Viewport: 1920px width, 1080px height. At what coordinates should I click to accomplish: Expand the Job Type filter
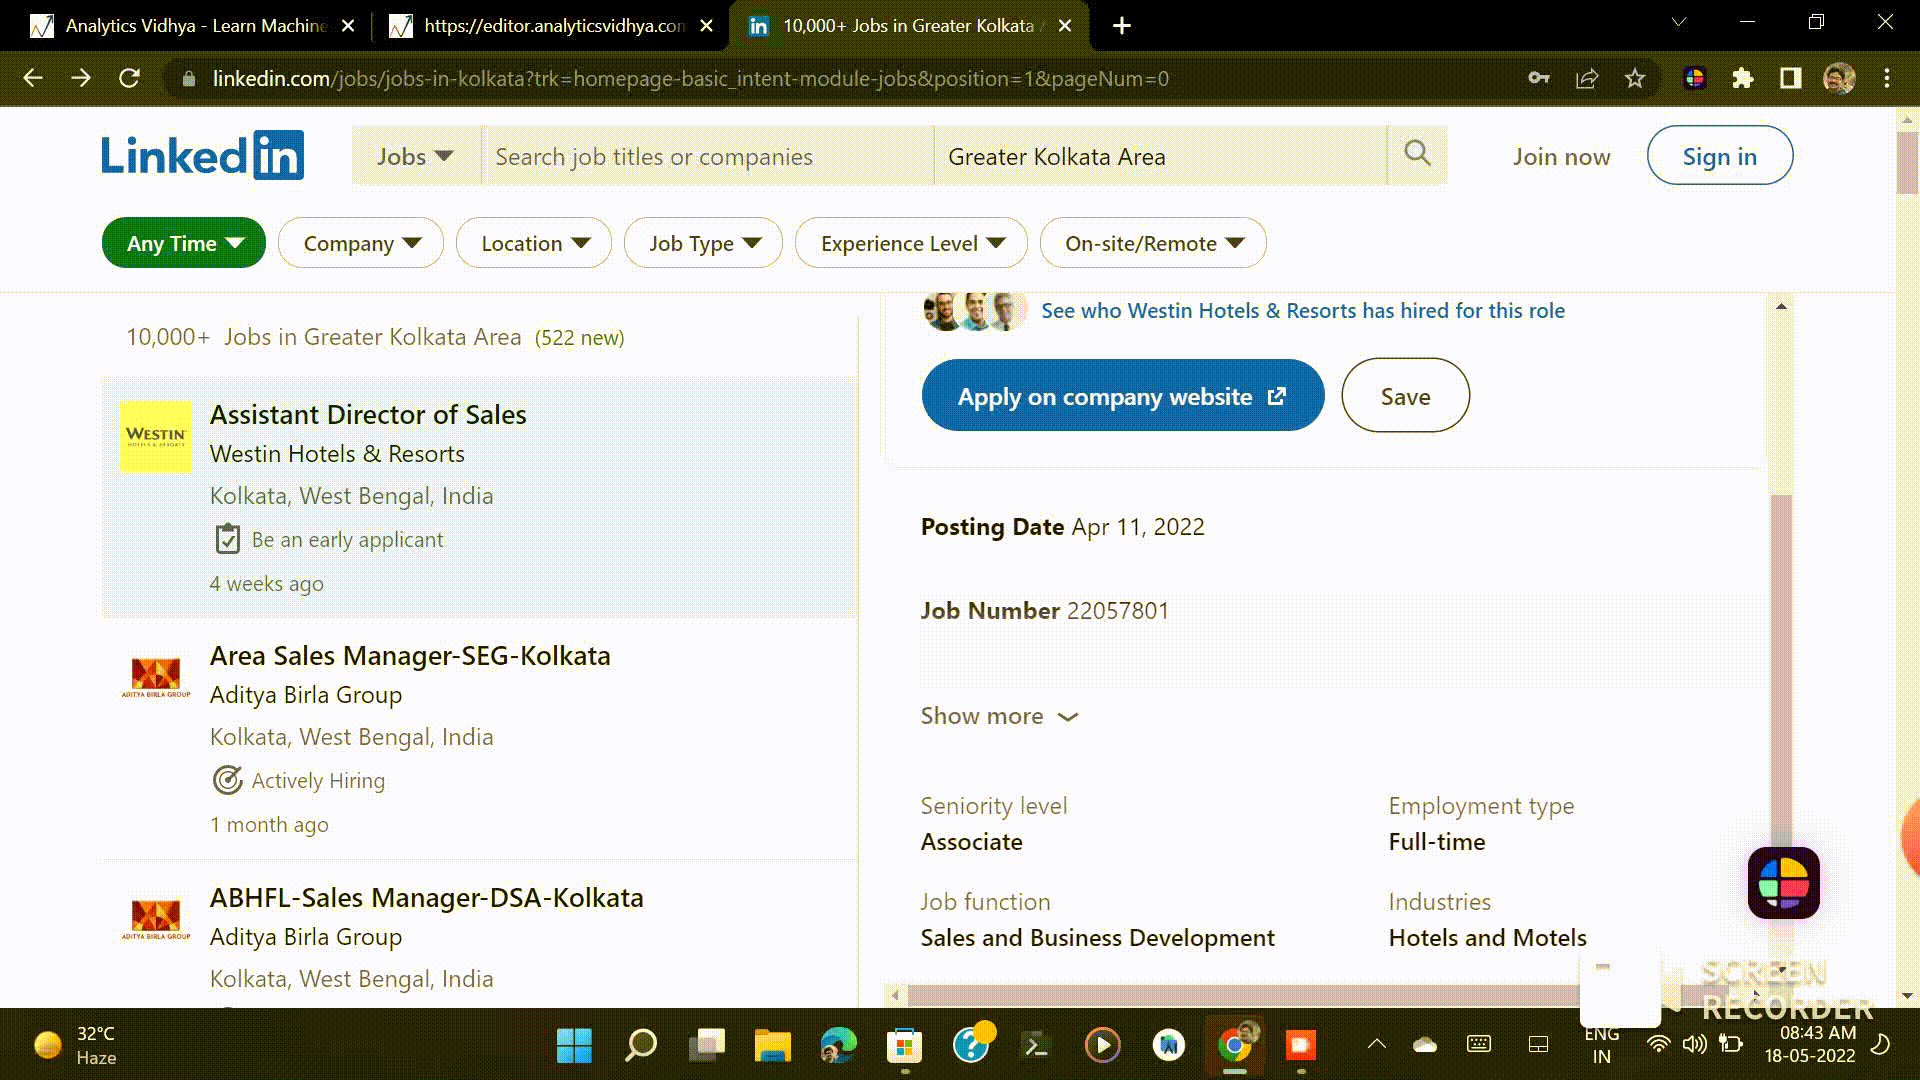[x=703, y=243]
